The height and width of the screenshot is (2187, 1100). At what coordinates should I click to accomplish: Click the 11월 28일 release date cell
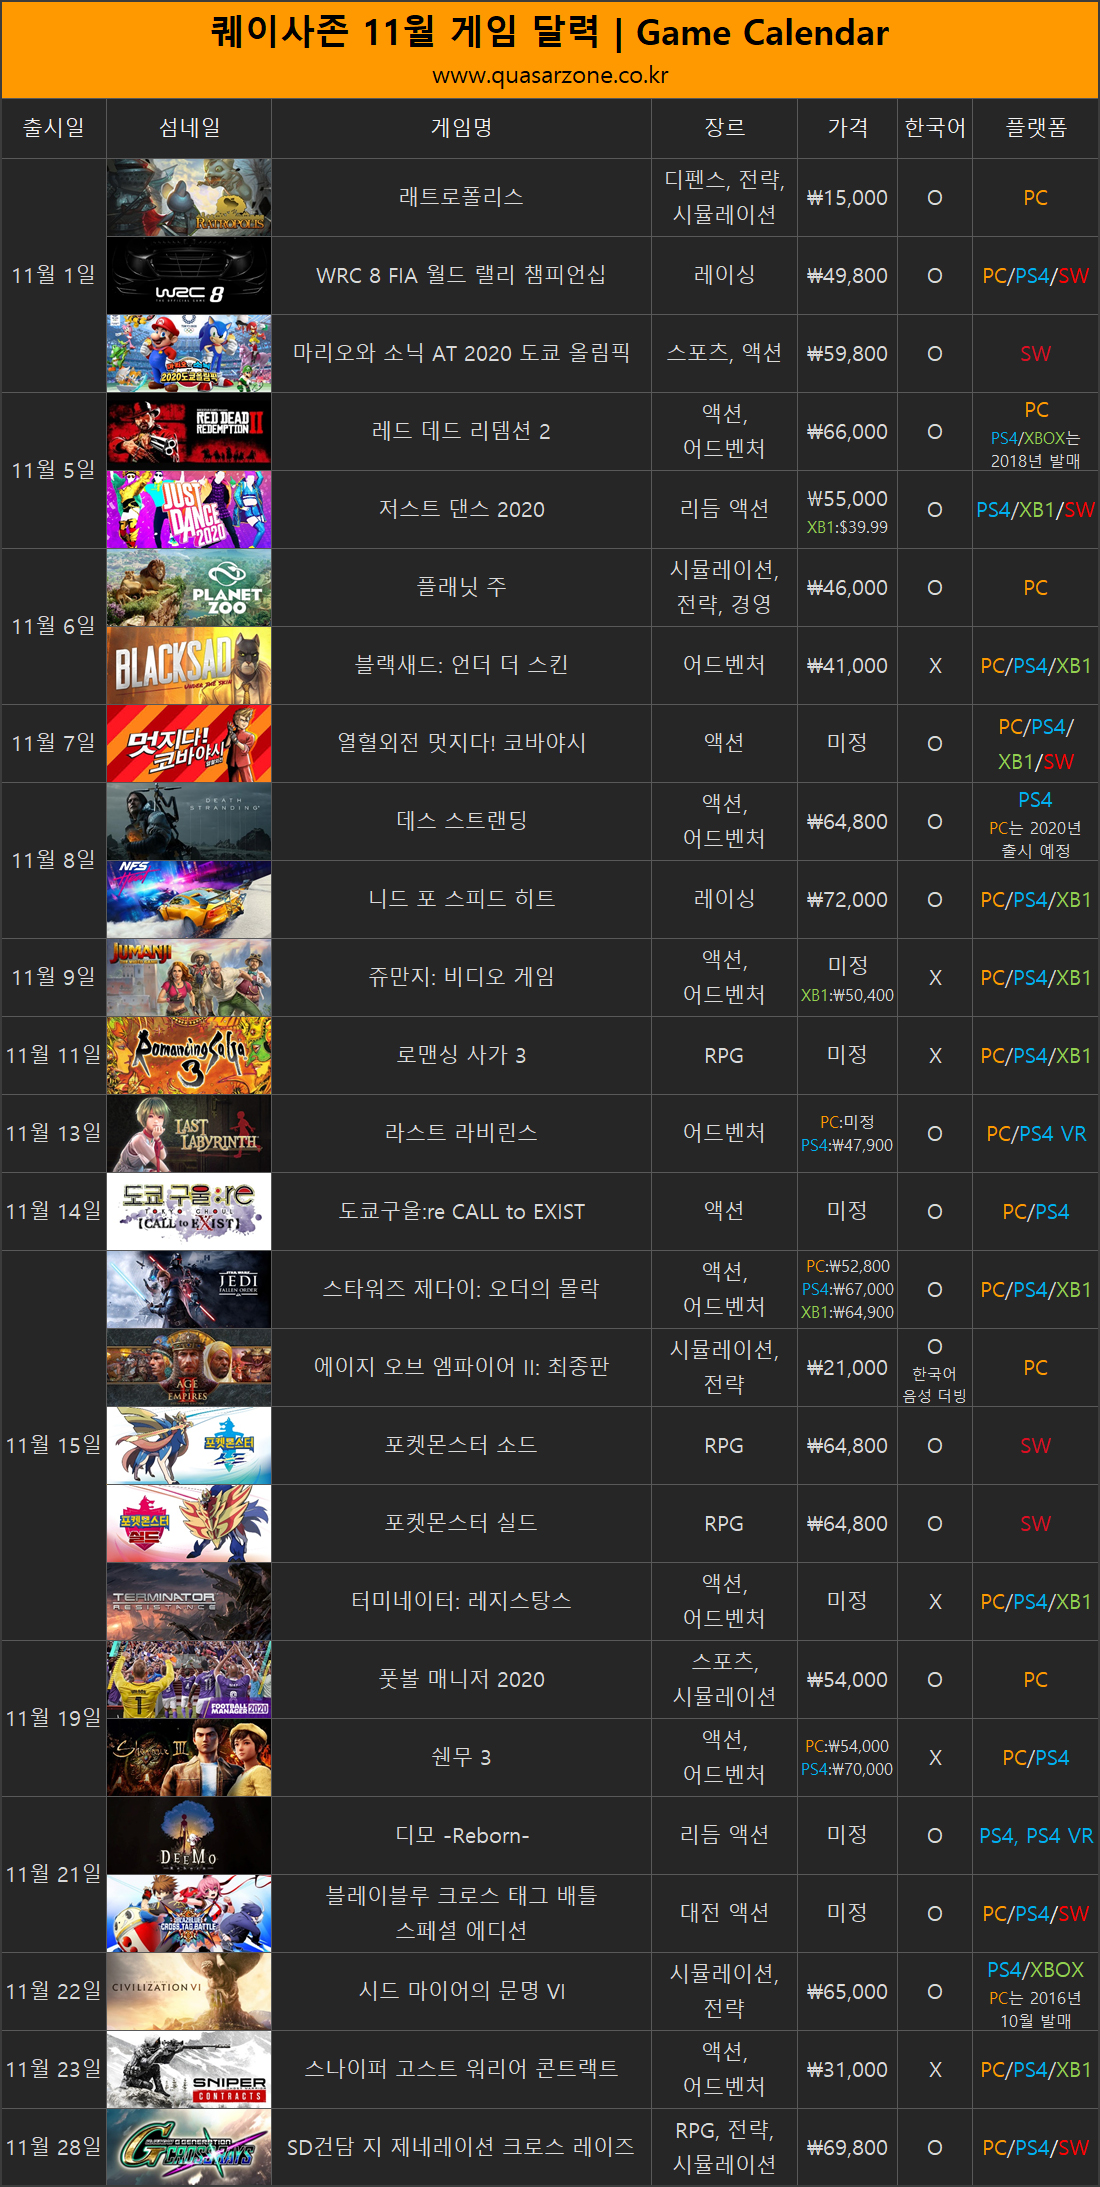(x=54, y=2148)
